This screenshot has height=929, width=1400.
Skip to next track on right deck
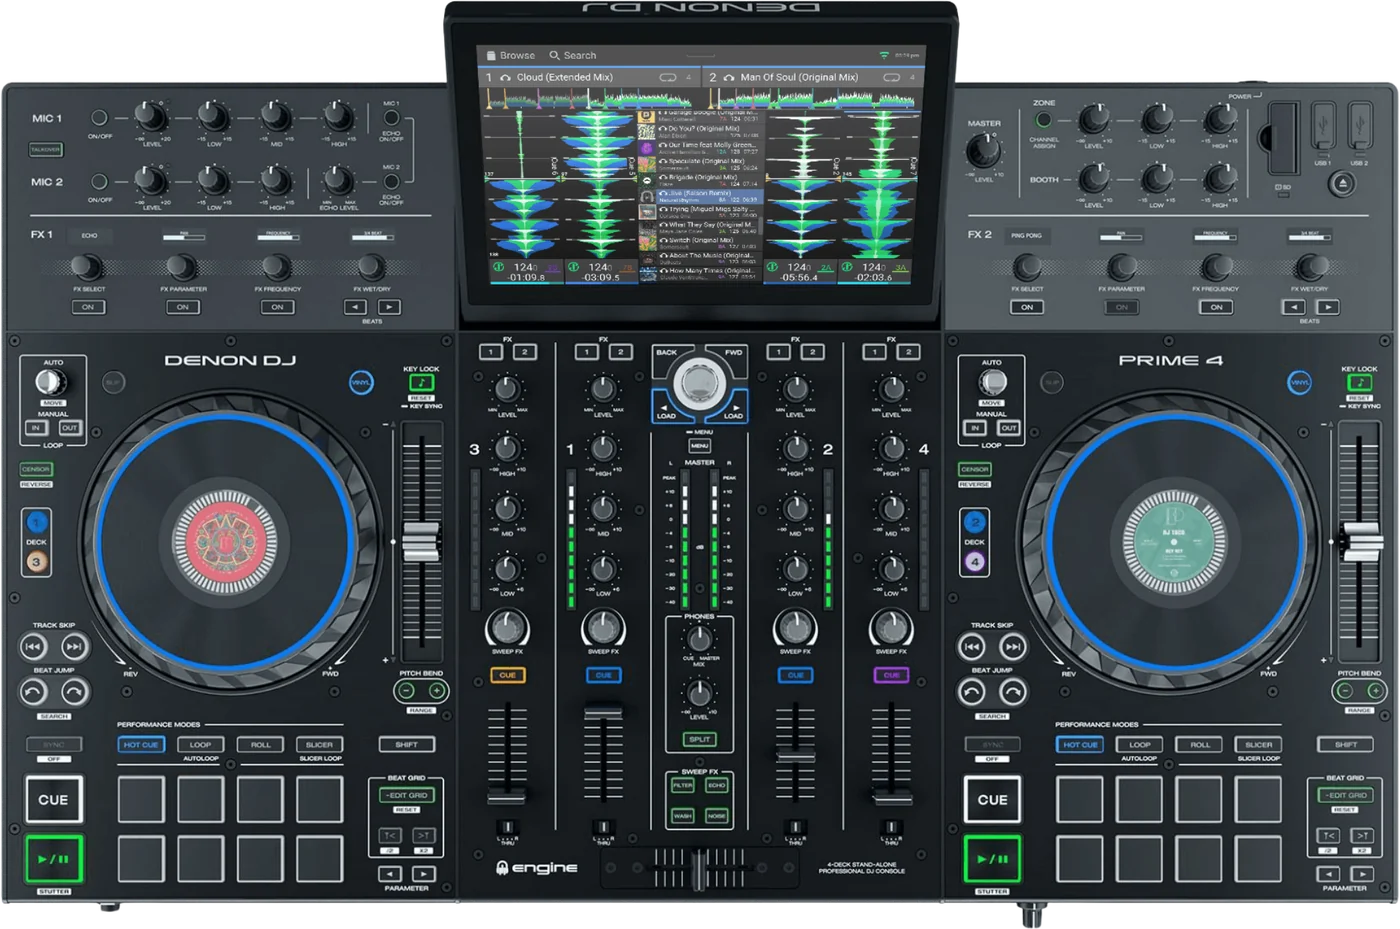click(x=1013, y=647)
